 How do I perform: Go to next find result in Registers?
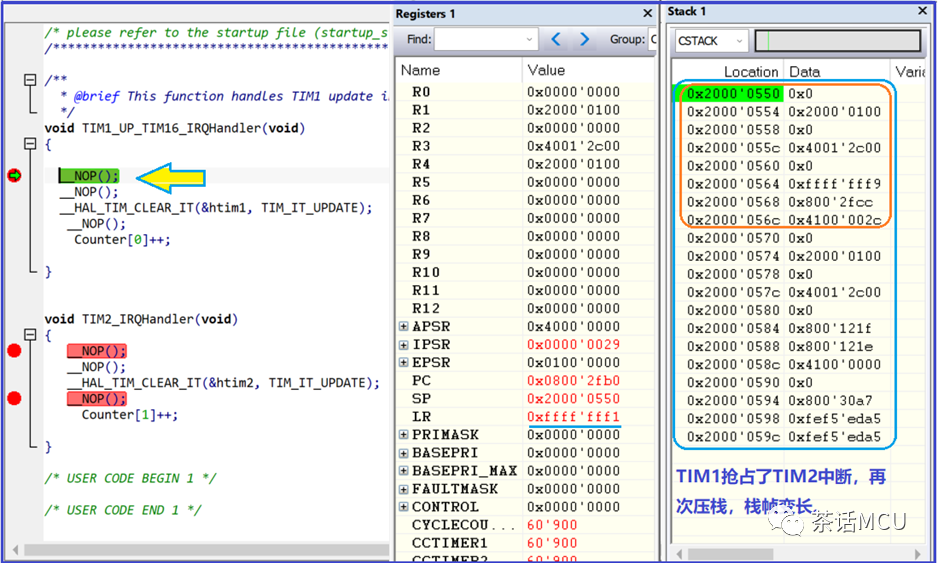coord(584,39)
